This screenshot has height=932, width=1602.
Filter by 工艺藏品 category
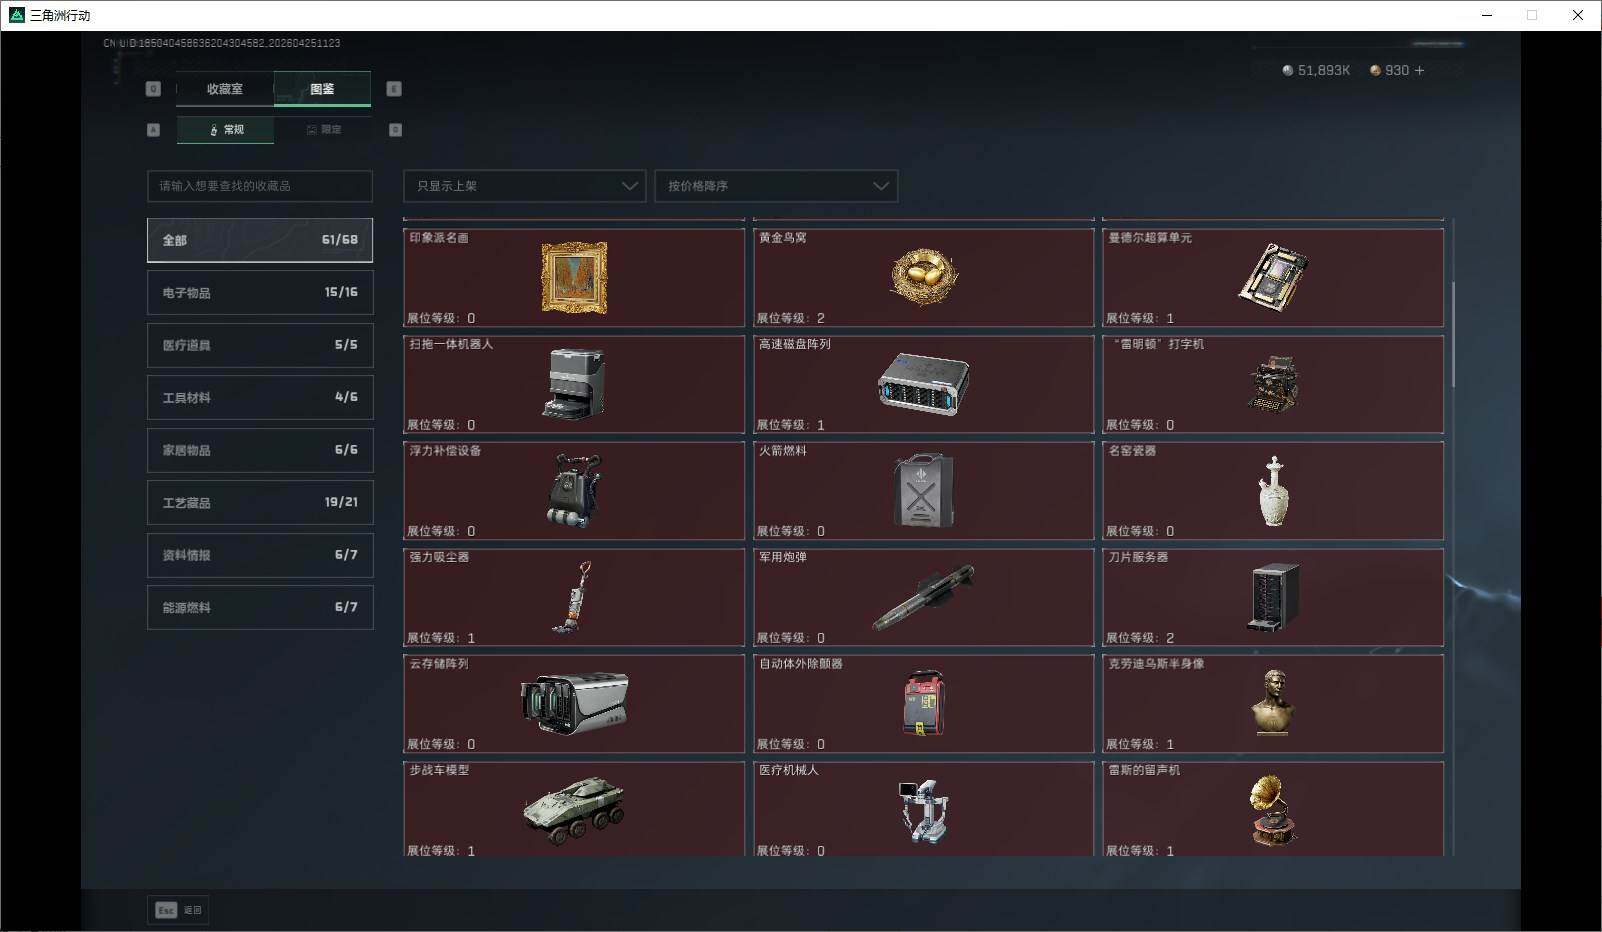tap(260, 502)
